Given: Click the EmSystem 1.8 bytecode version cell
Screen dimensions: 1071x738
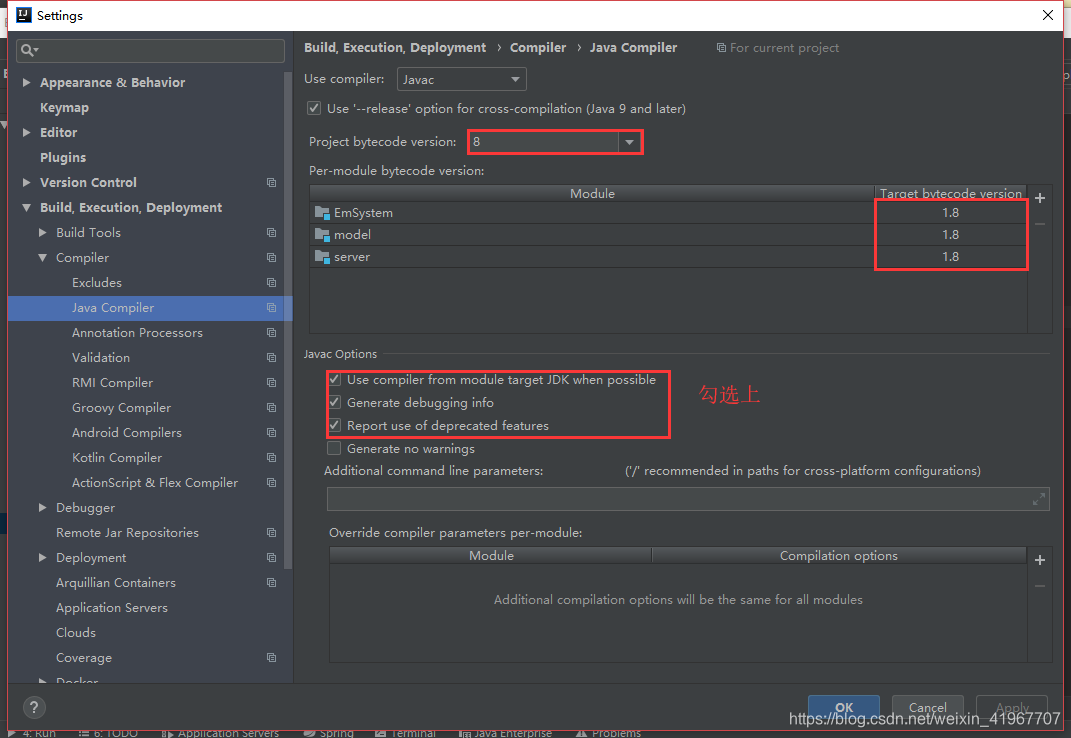Looking at the screenshot, I should (x=951, y=213).
